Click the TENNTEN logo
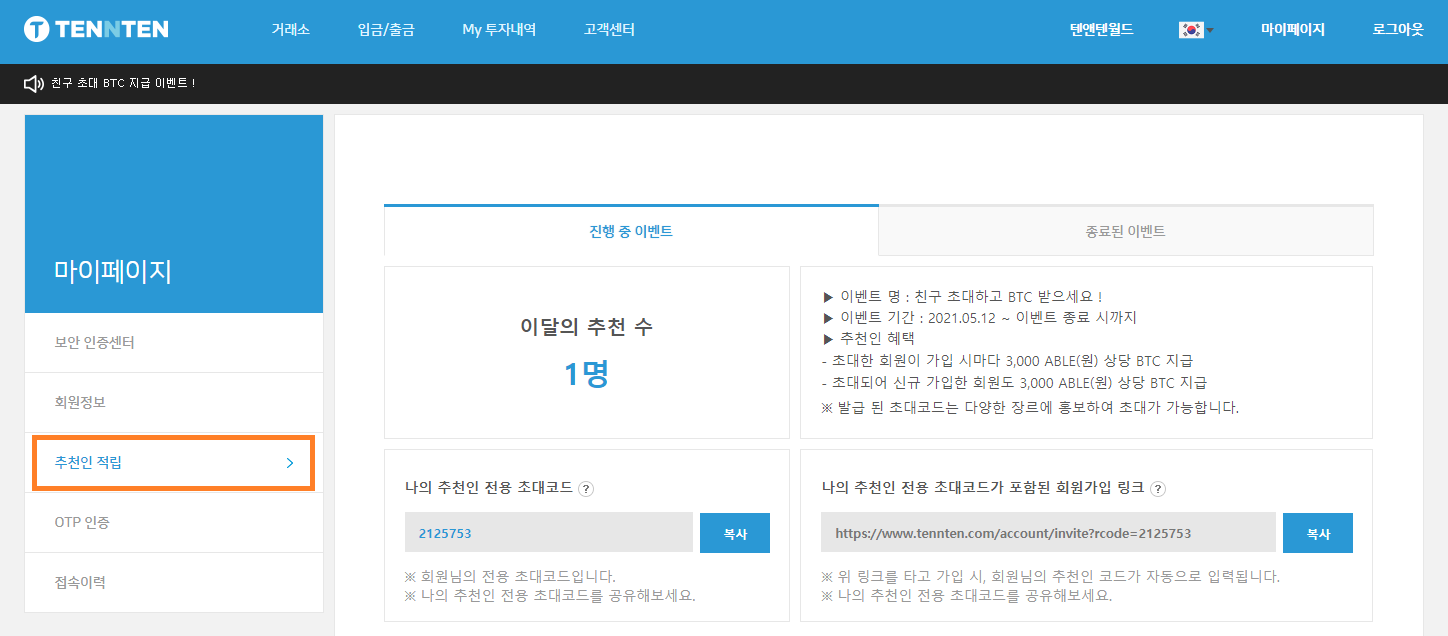Viewport: 1448px width, 636px height. pos(96,29)
